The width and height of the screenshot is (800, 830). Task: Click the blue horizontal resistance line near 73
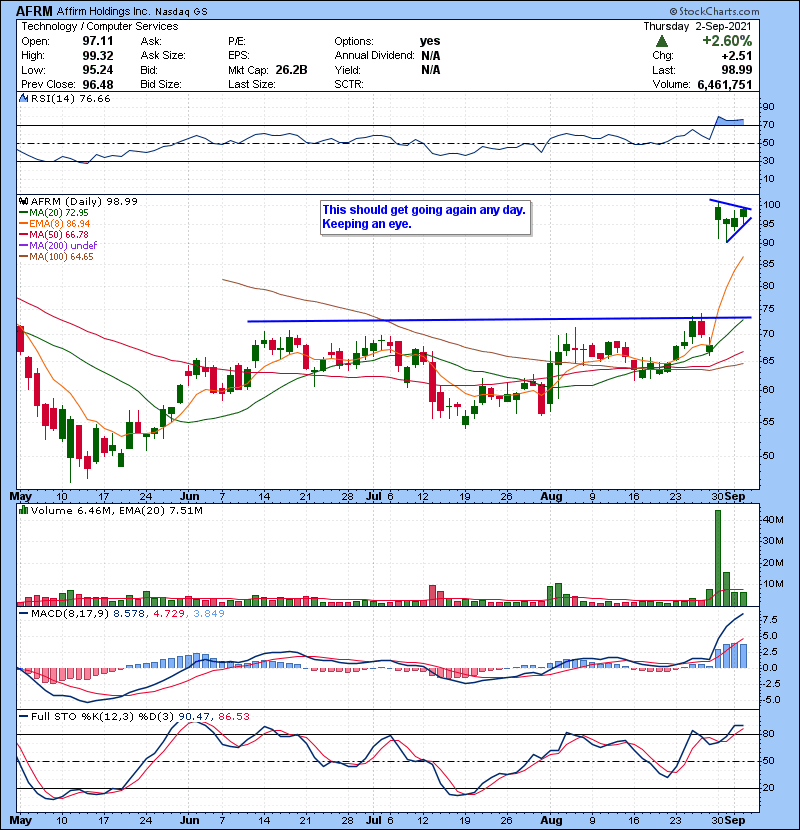coord(499,319)
